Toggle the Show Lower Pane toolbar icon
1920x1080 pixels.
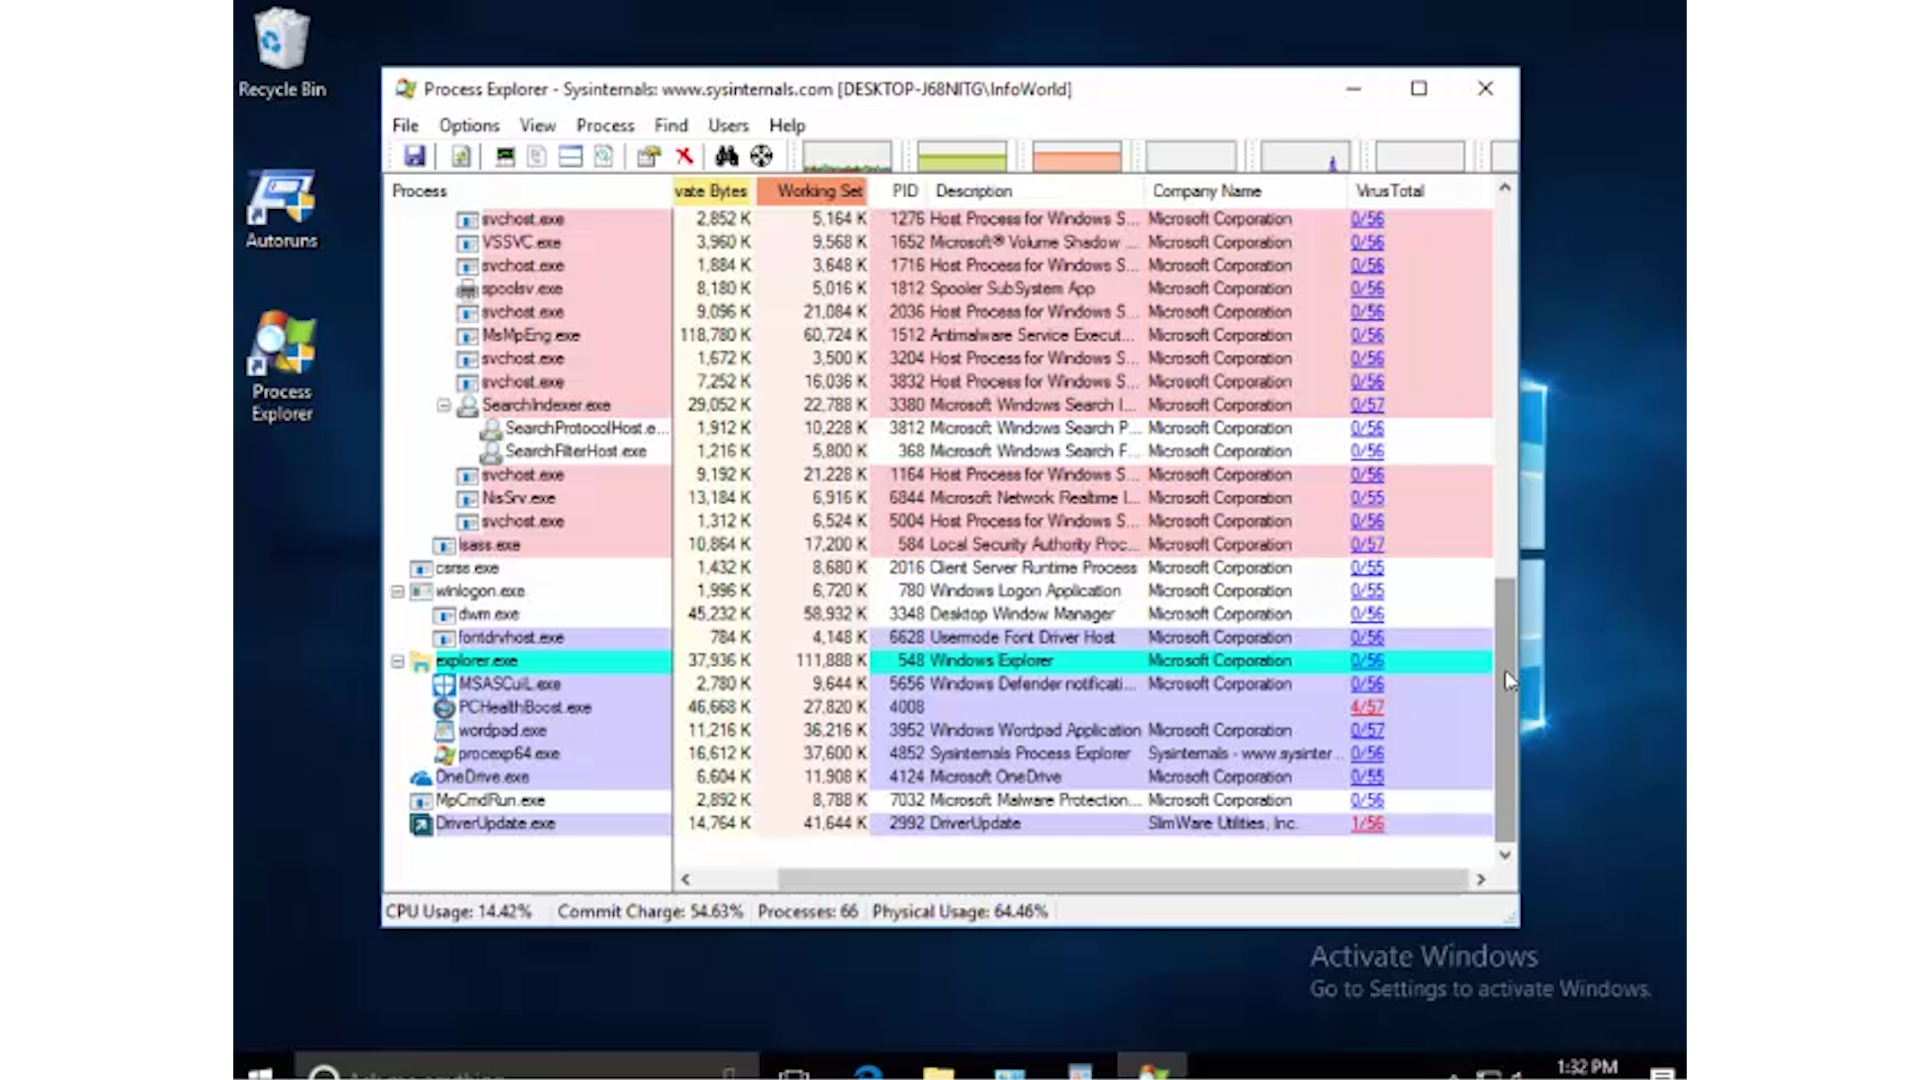tap(570, 156)
